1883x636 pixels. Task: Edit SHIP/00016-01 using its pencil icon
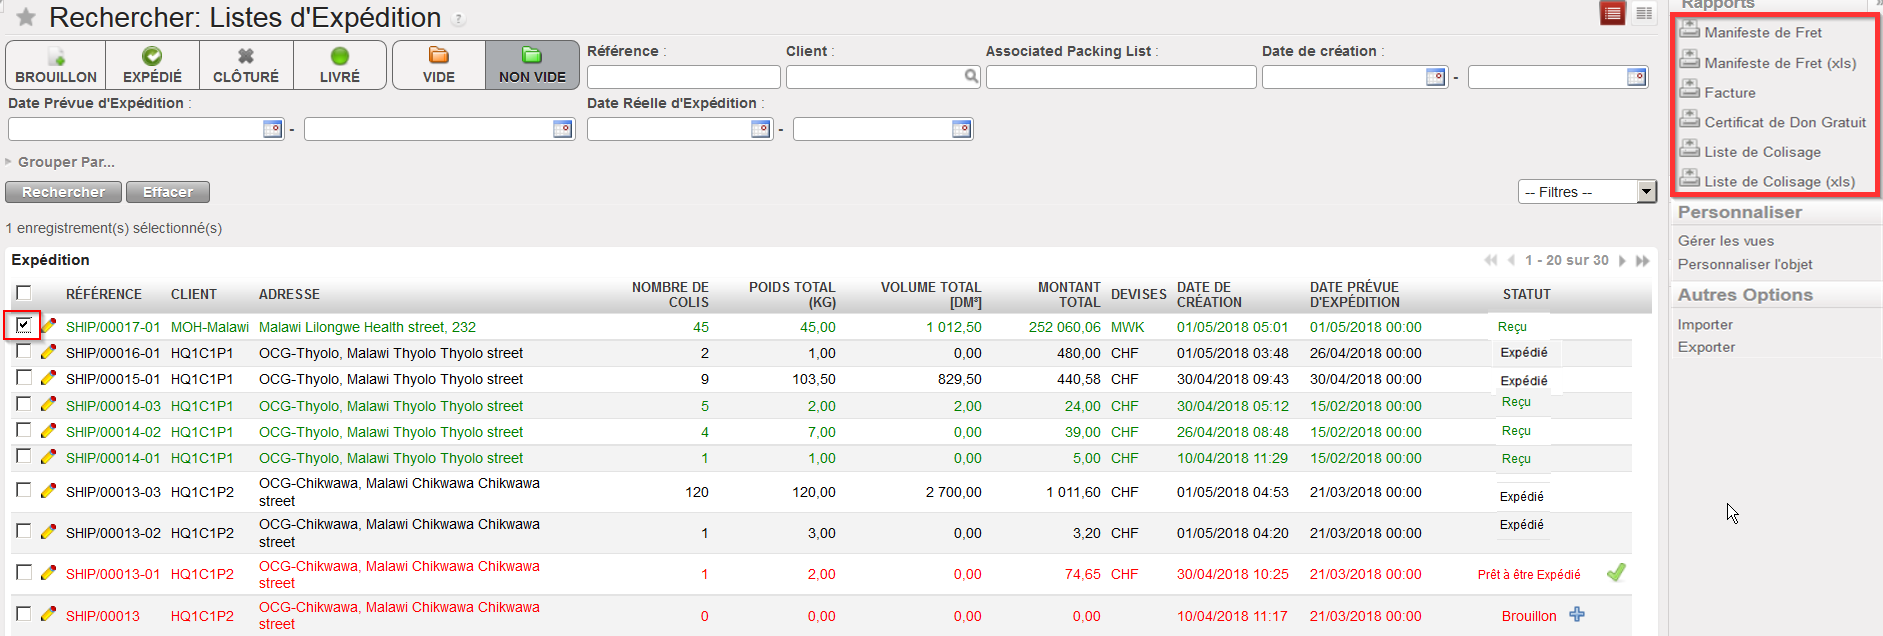point(48,352)
